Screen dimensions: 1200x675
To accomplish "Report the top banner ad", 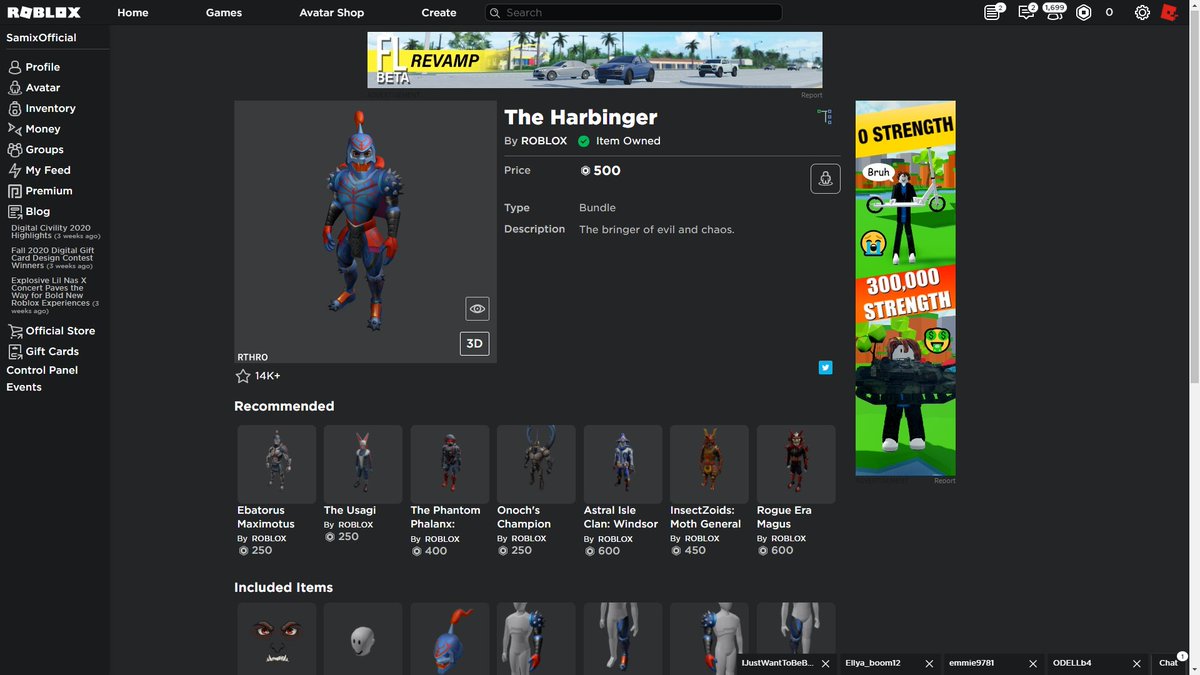I will coord(811,95).
